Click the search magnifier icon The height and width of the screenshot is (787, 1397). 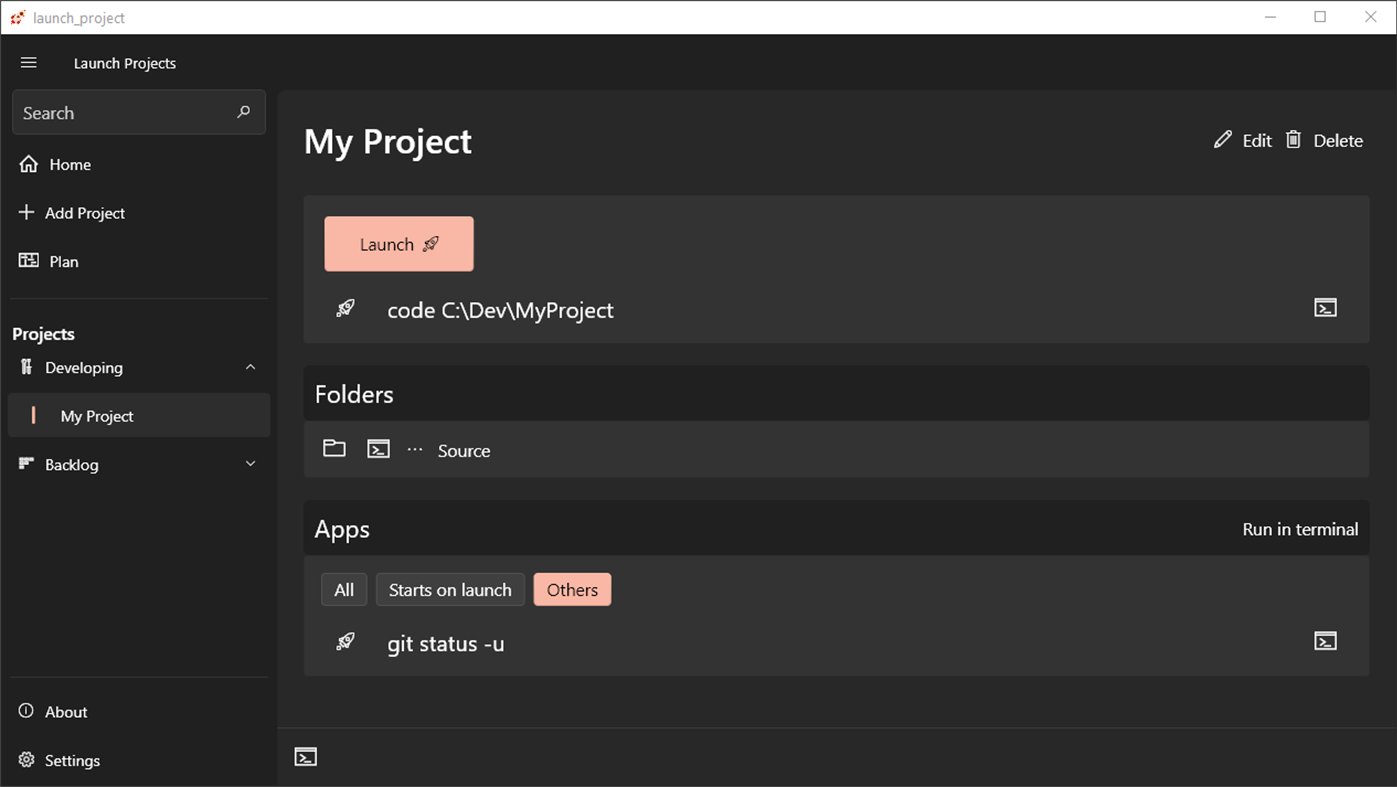tap(243, 112)
